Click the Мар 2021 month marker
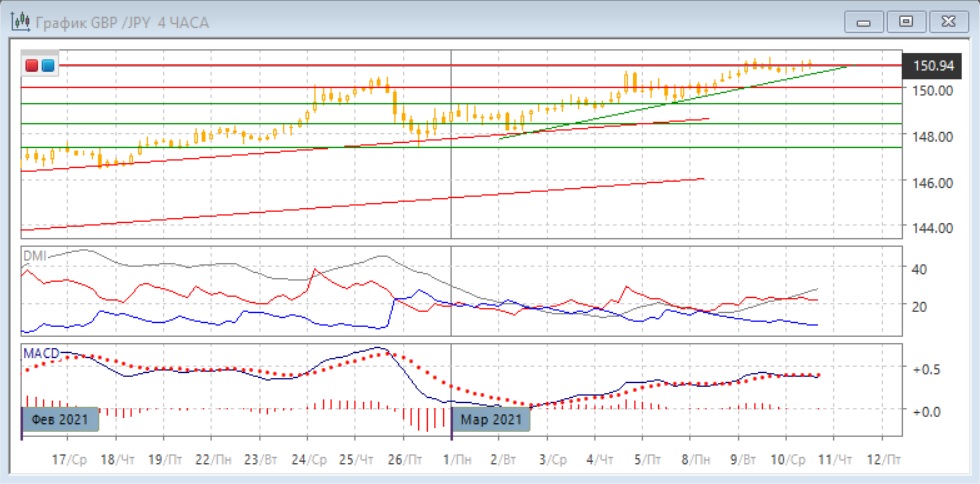This screenshot has width=980, height=484. (493, 419)
